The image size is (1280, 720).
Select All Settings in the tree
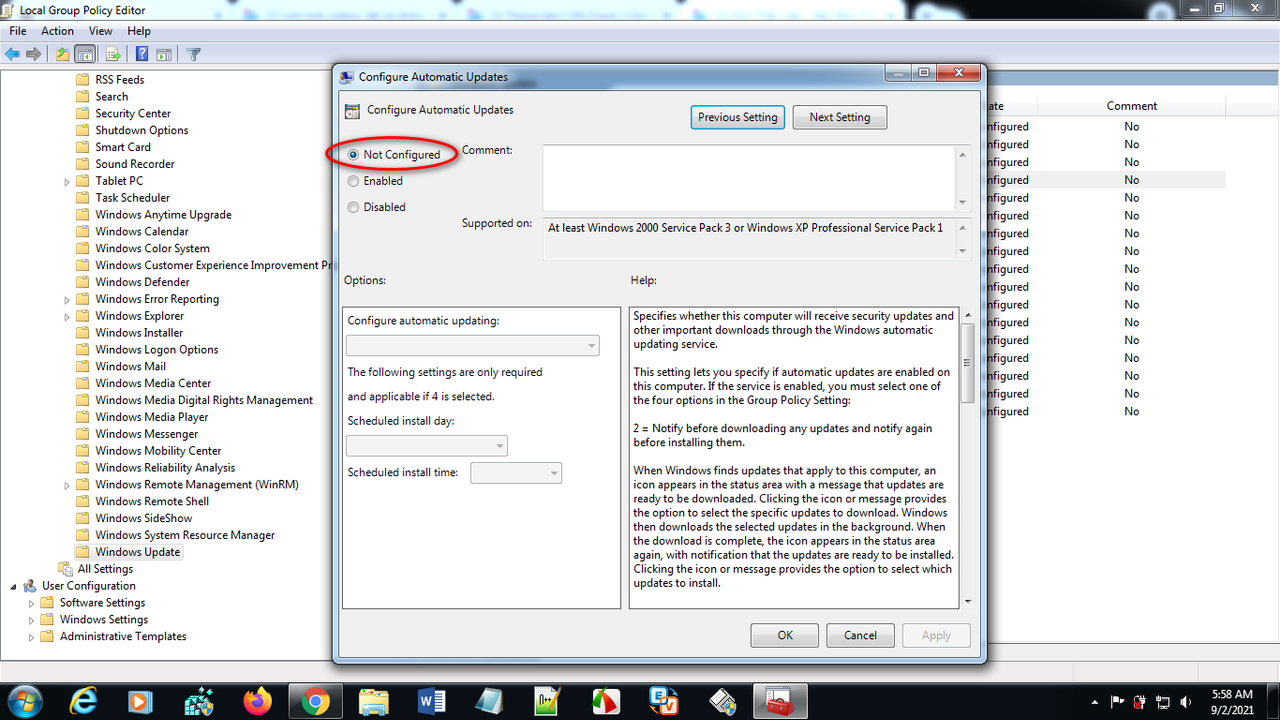pyautogui.click(x=105, y=569)
